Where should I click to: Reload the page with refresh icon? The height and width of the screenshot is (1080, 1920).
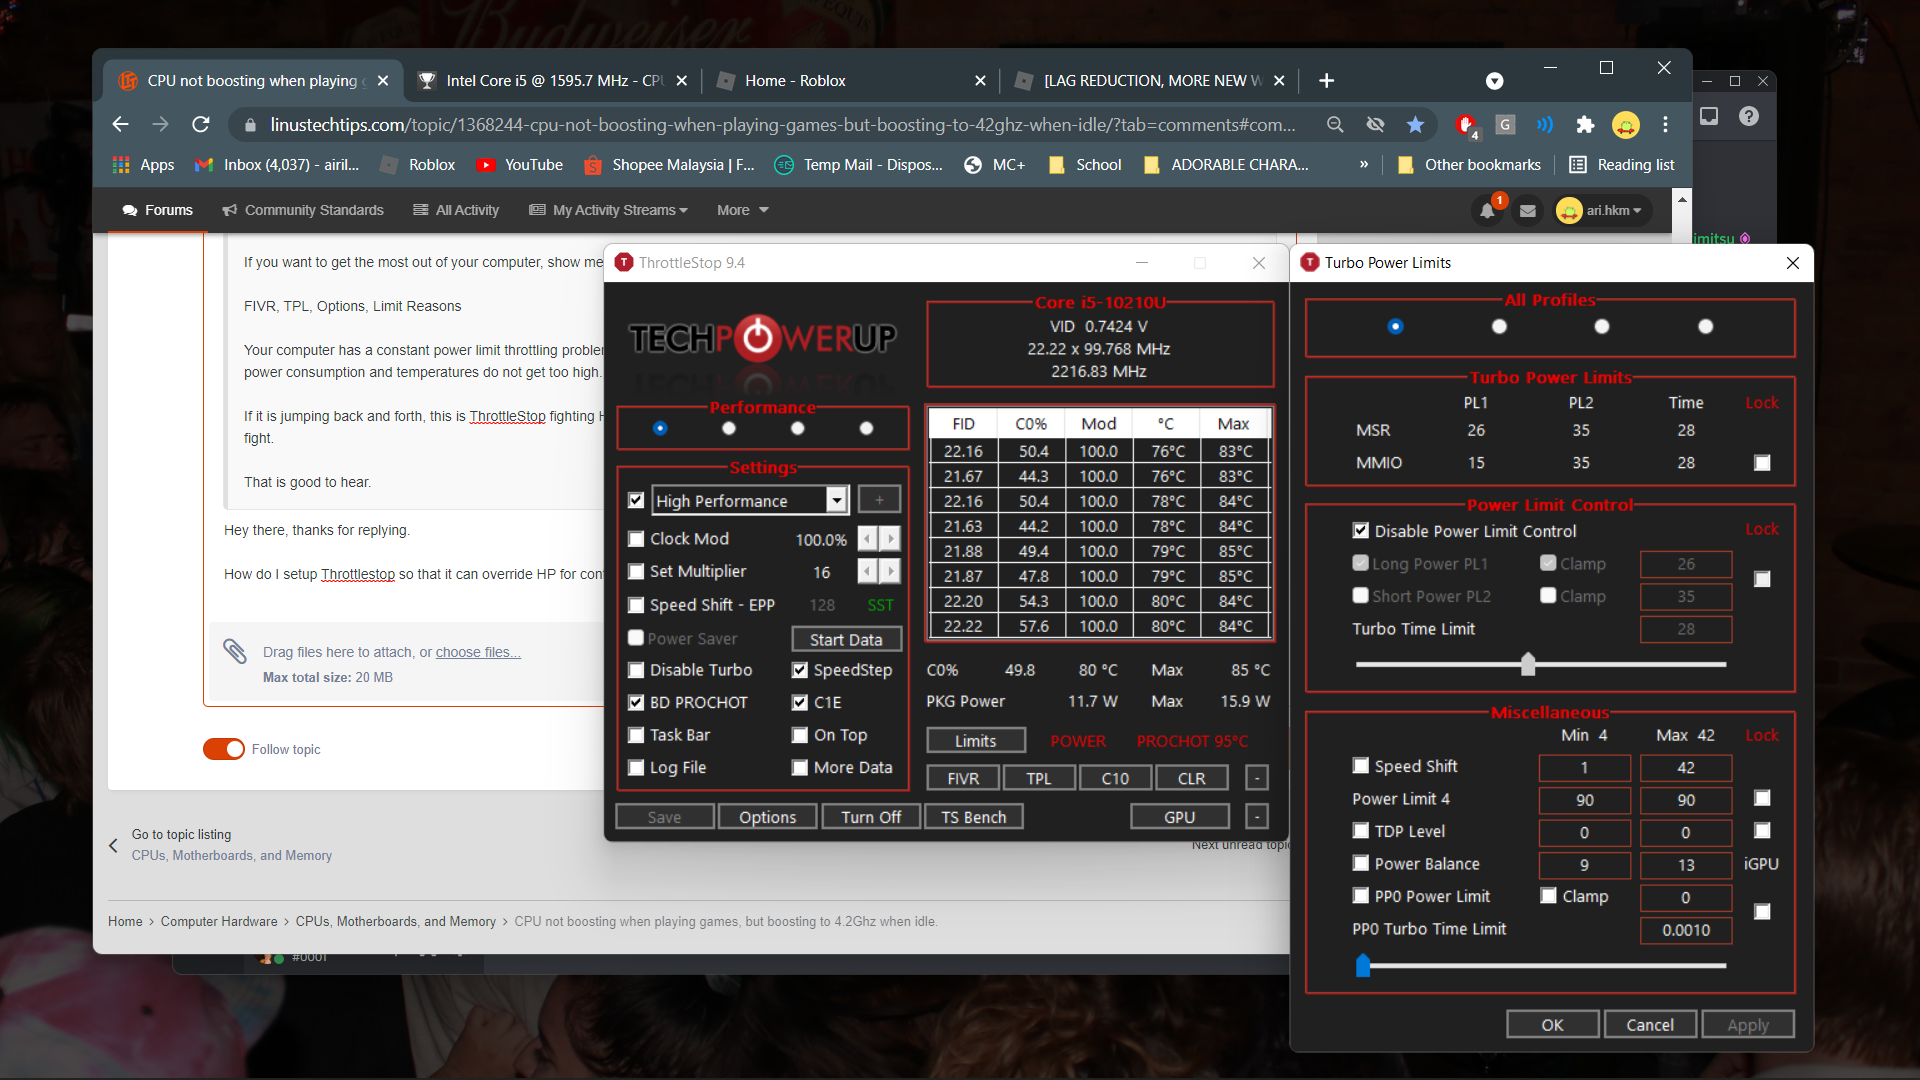click(x=201, y=125)
